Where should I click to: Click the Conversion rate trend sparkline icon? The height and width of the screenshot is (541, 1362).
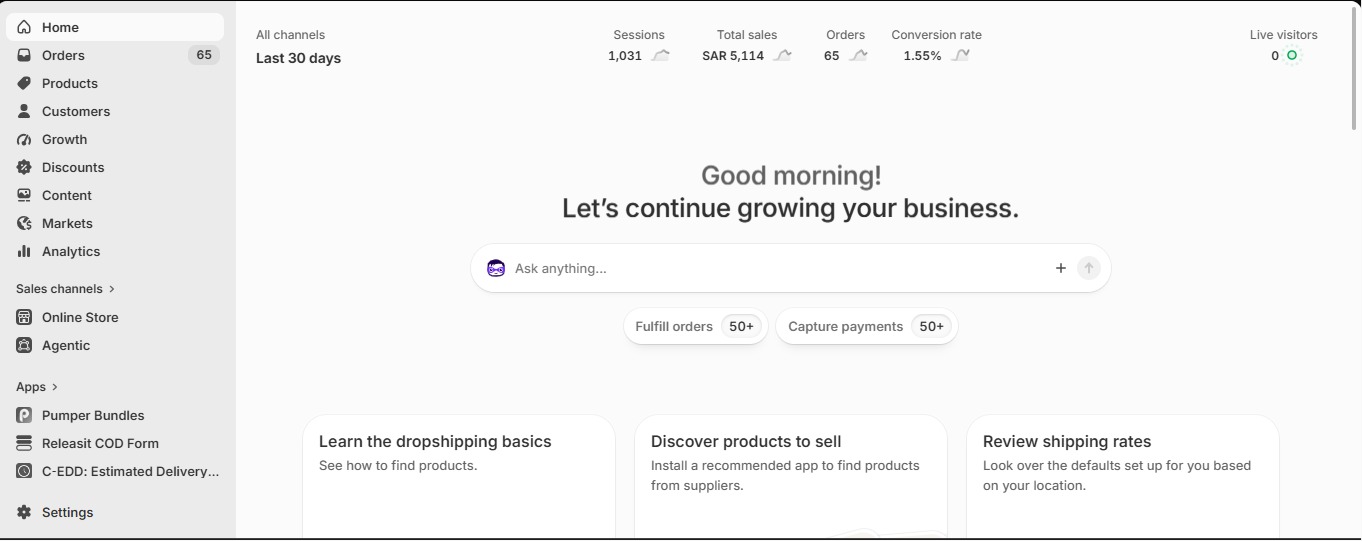pyautogui.click(x=961, y=56)
